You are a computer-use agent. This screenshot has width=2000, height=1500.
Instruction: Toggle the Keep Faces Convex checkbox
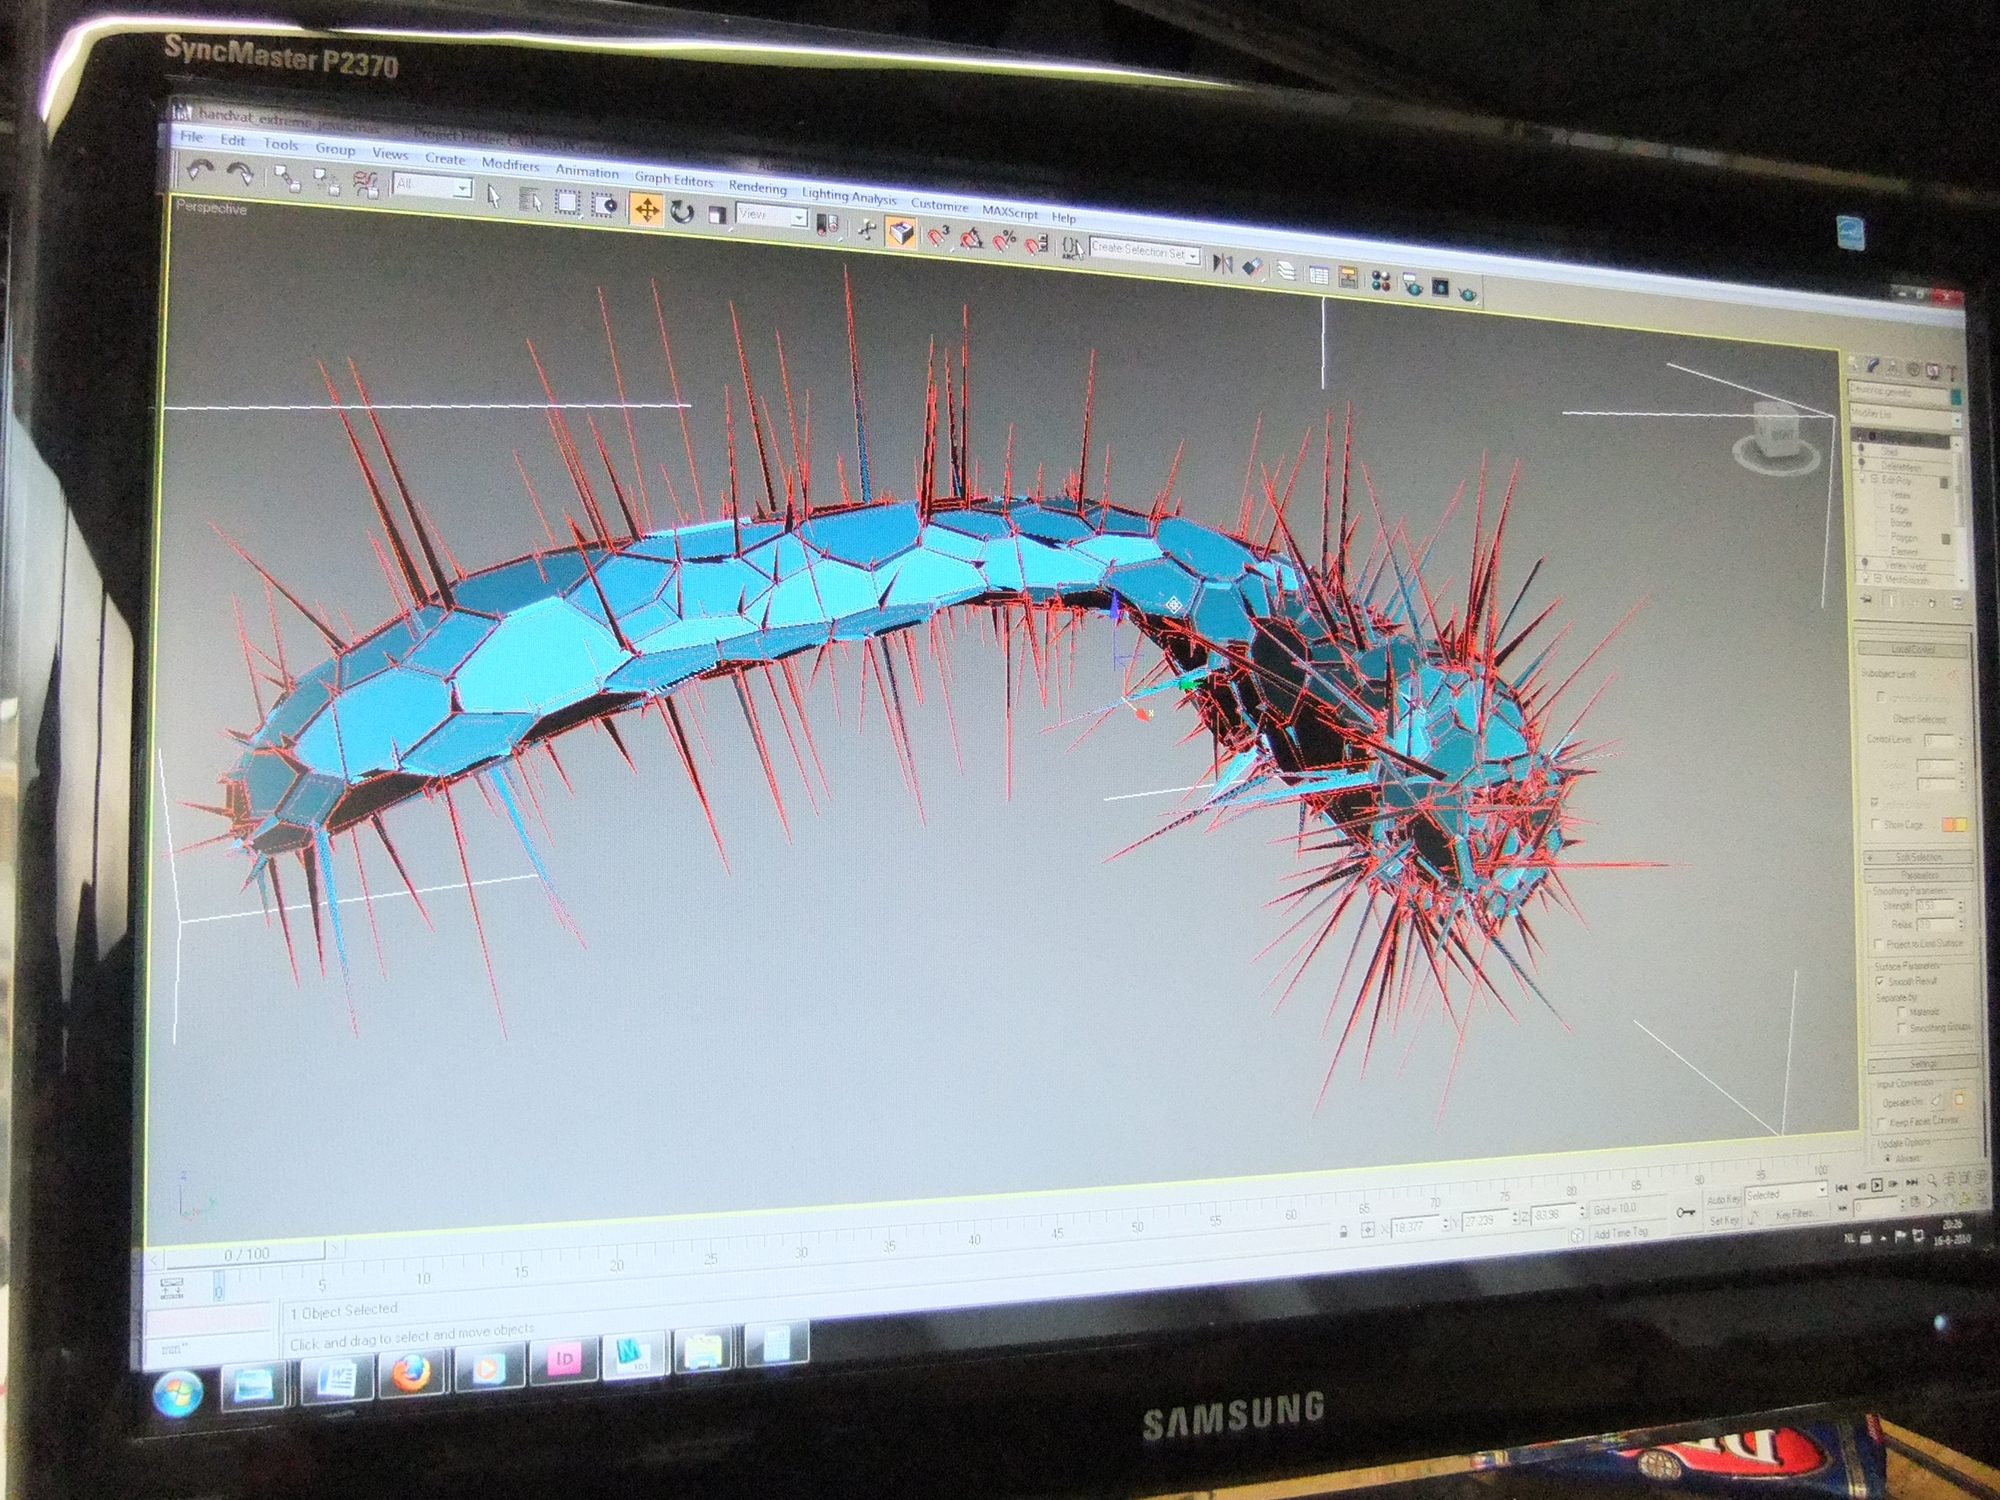pos(1881,1122)
